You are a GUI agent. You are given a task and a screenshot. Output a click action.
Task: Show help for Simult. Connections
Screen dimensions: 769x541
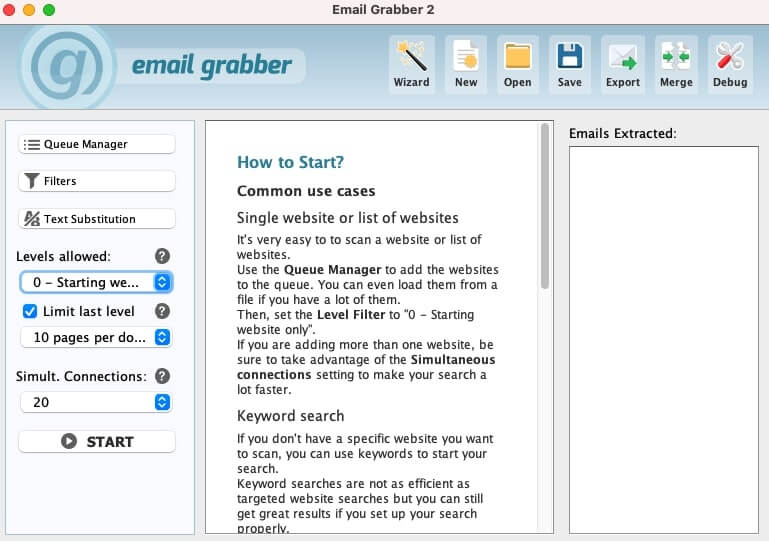point(162,376)
